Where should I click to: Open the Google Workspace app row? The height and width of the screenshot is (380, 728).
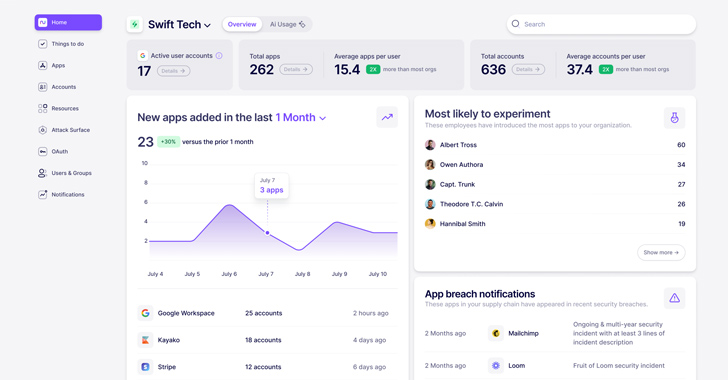click(x=267, y=313)
